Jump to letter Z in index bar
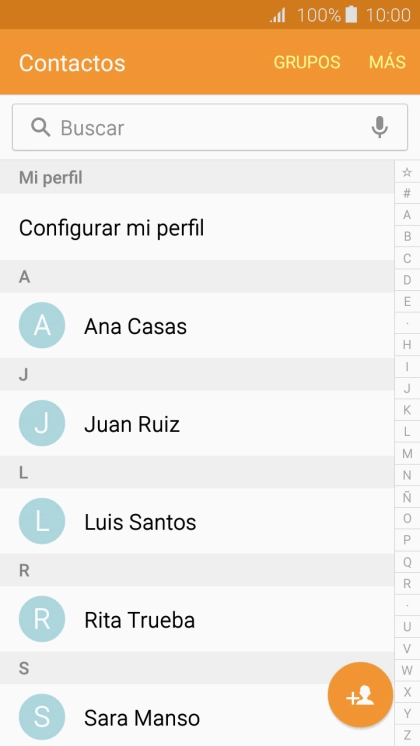The image size is (420, 746). [x=407, y=735]
